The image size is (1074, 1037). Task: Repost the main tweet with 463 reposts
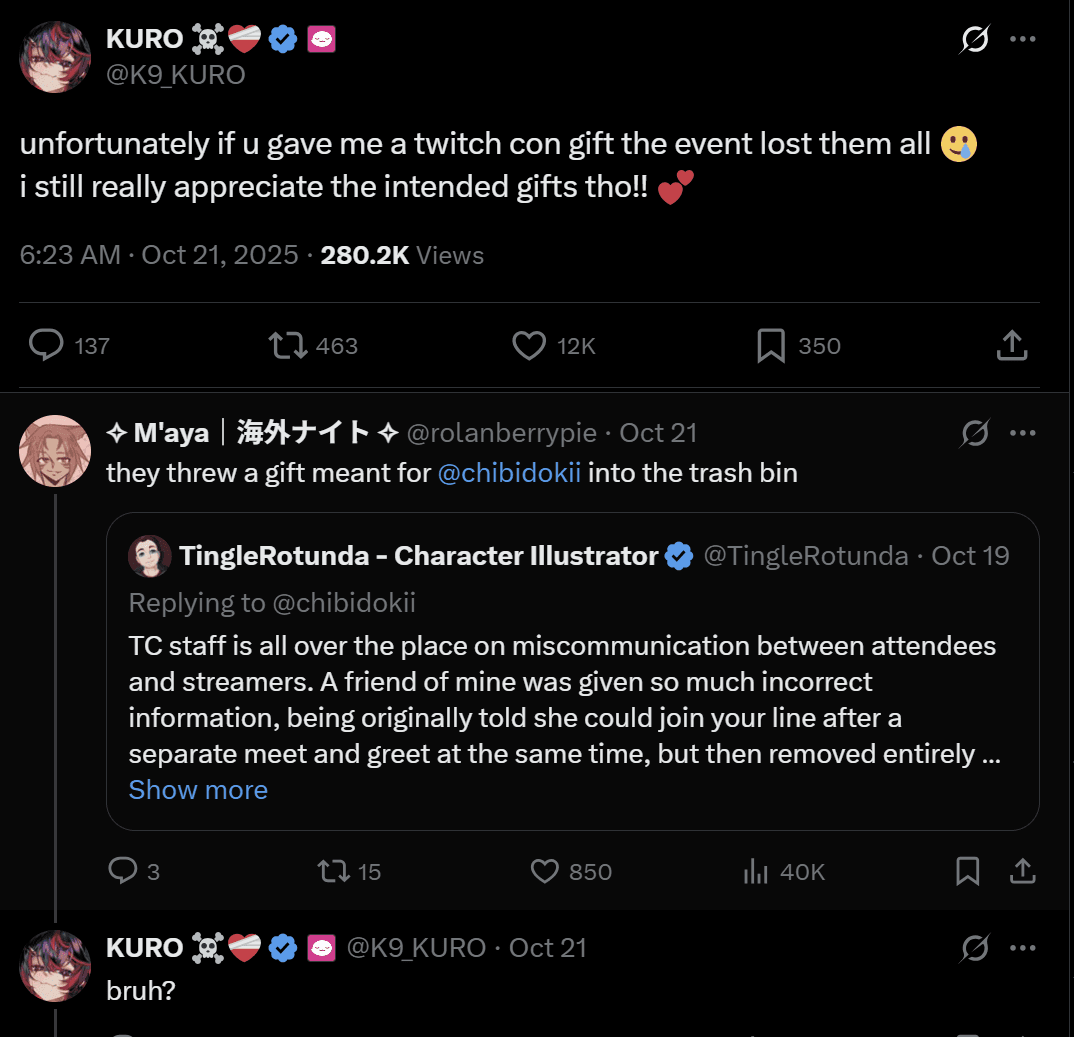pyautogui.click(x=289, y=345)
